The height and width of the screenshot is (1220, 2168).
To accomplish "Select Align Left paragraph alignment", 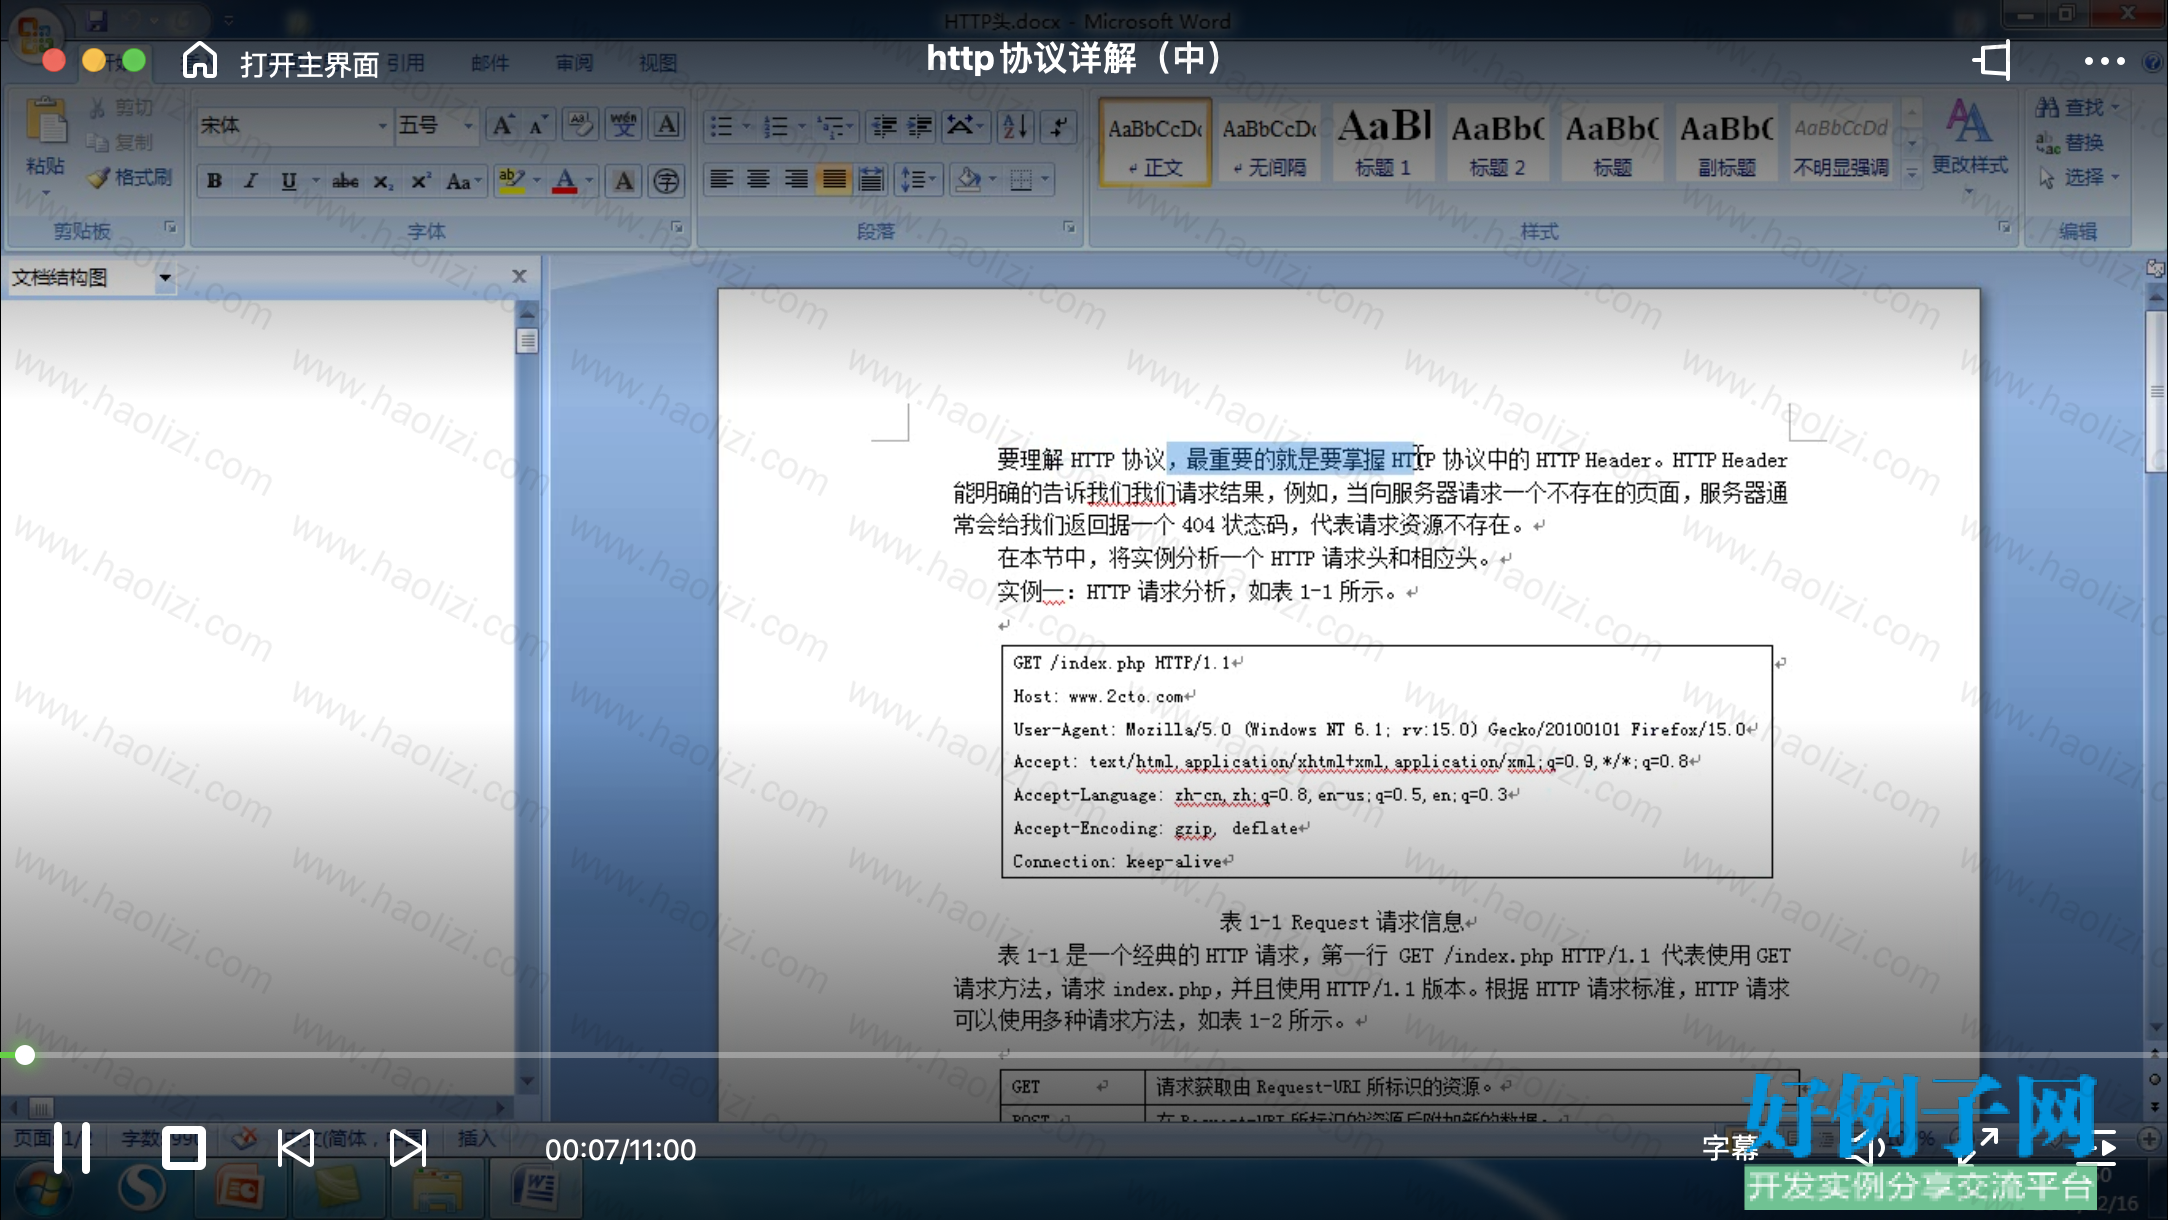I will coord(721,180).
